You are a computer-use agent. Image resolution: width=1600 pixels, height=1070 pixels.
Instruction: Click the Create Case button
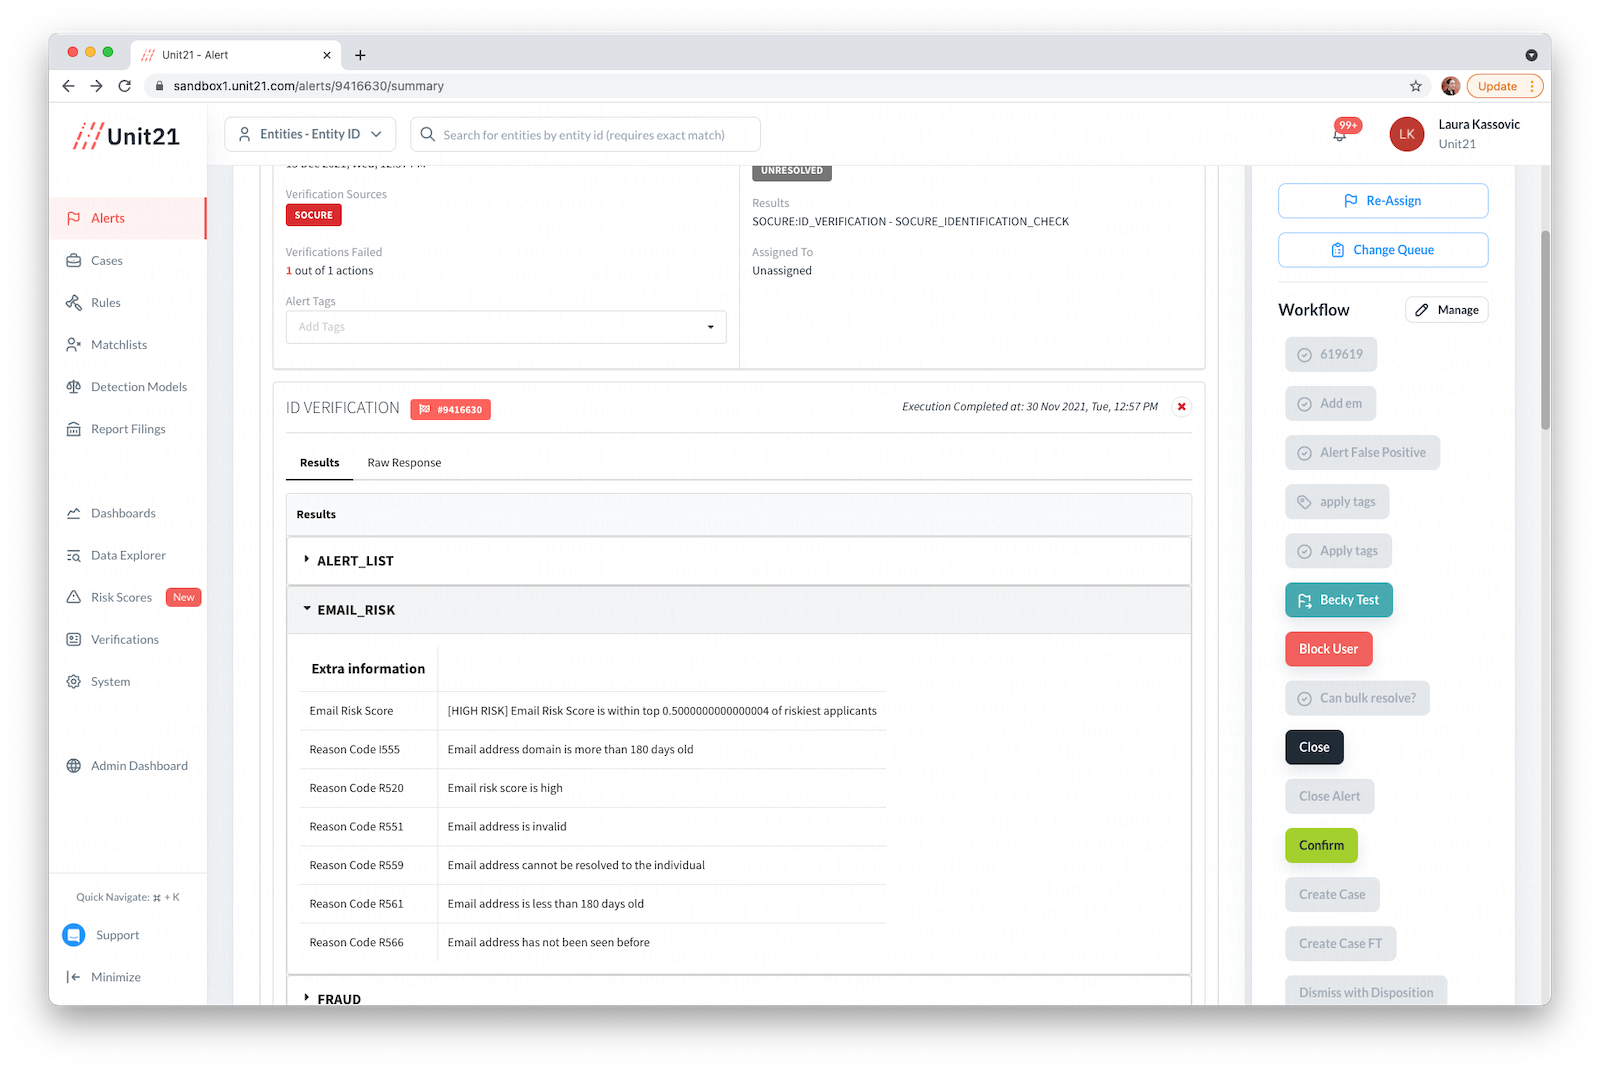point(1332,894)
